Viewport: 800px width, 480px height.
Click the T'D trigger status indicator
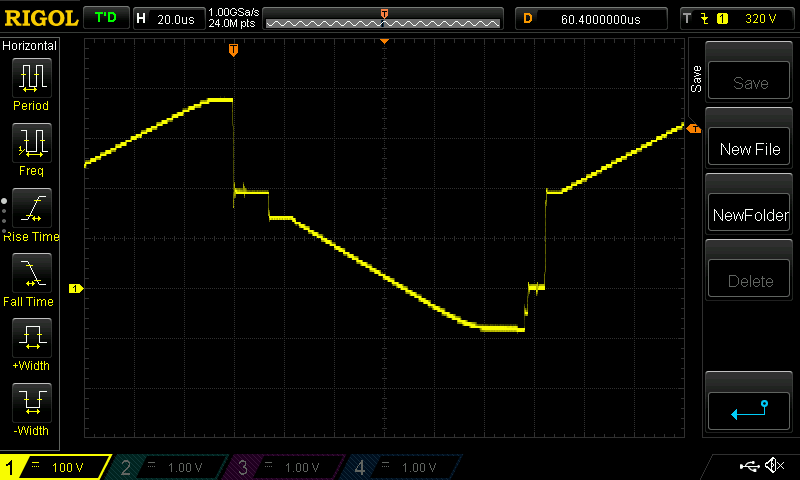(106, 18)
